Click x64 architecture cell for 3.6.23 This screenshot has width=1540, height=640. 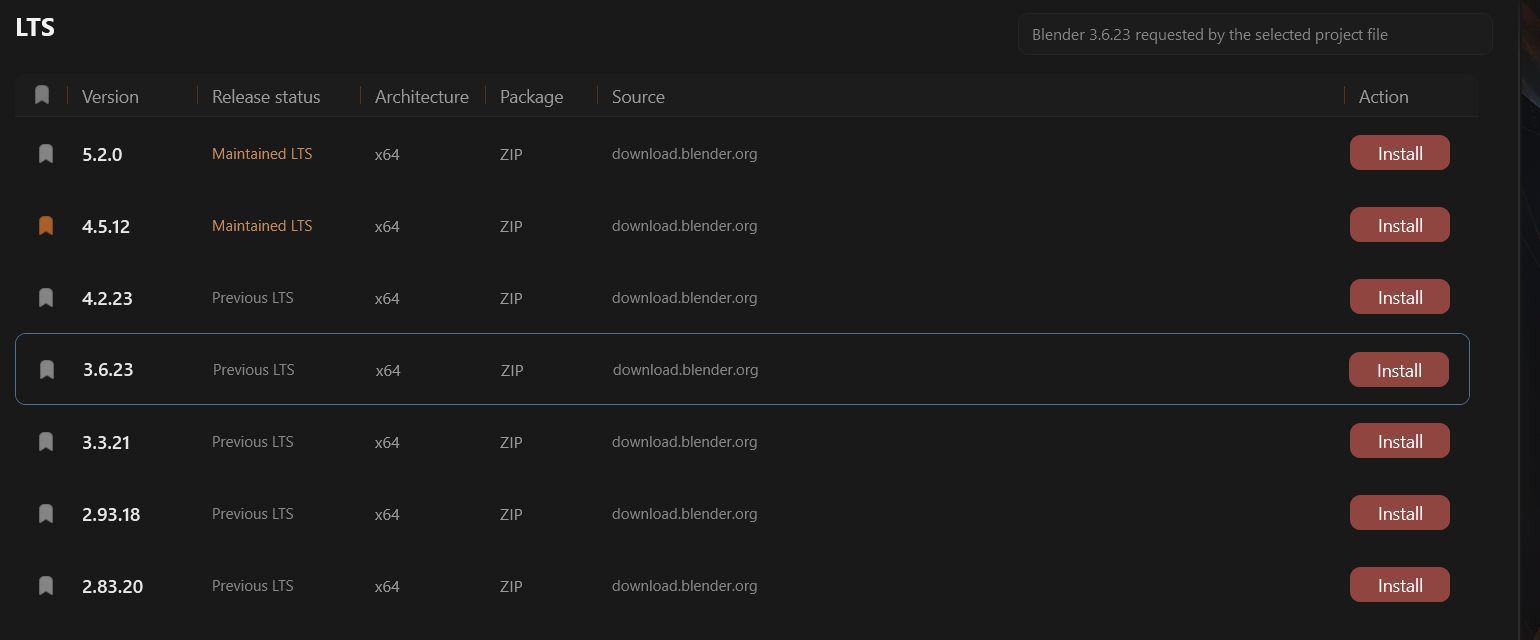pyautogui.click(x=388, y=371)
